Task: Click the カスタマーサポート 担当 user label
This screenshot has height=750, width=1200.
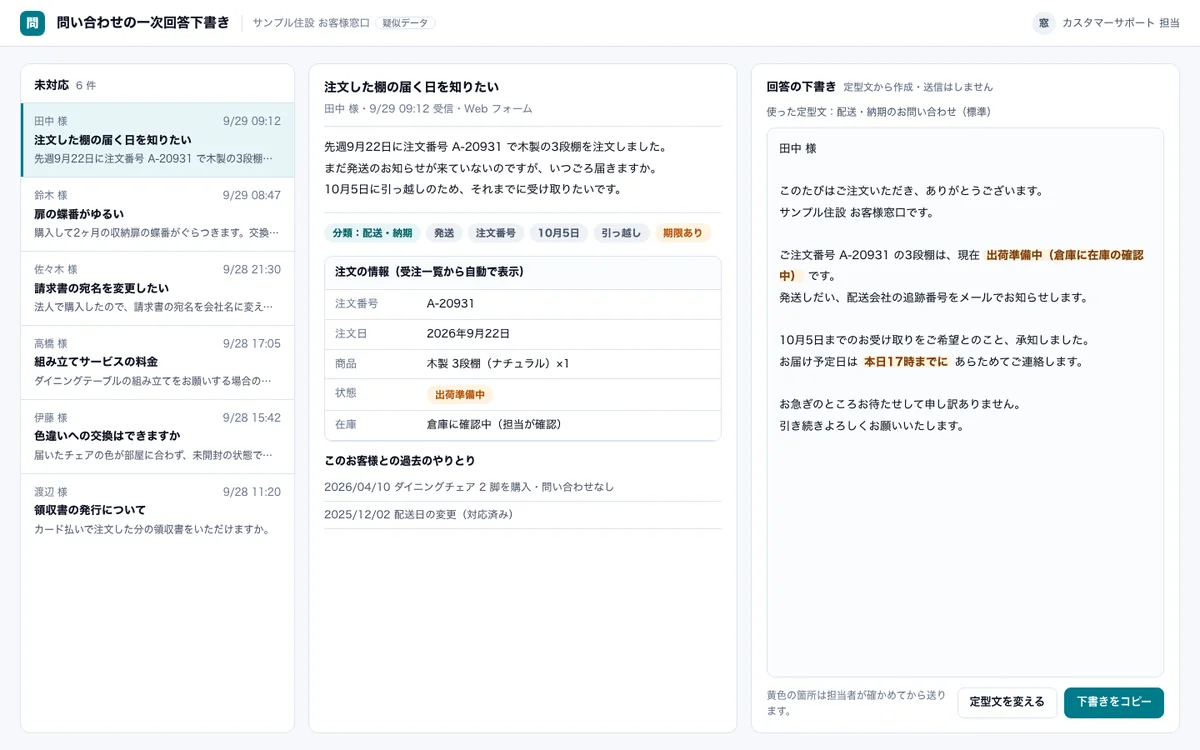Action: (1121, 23)
